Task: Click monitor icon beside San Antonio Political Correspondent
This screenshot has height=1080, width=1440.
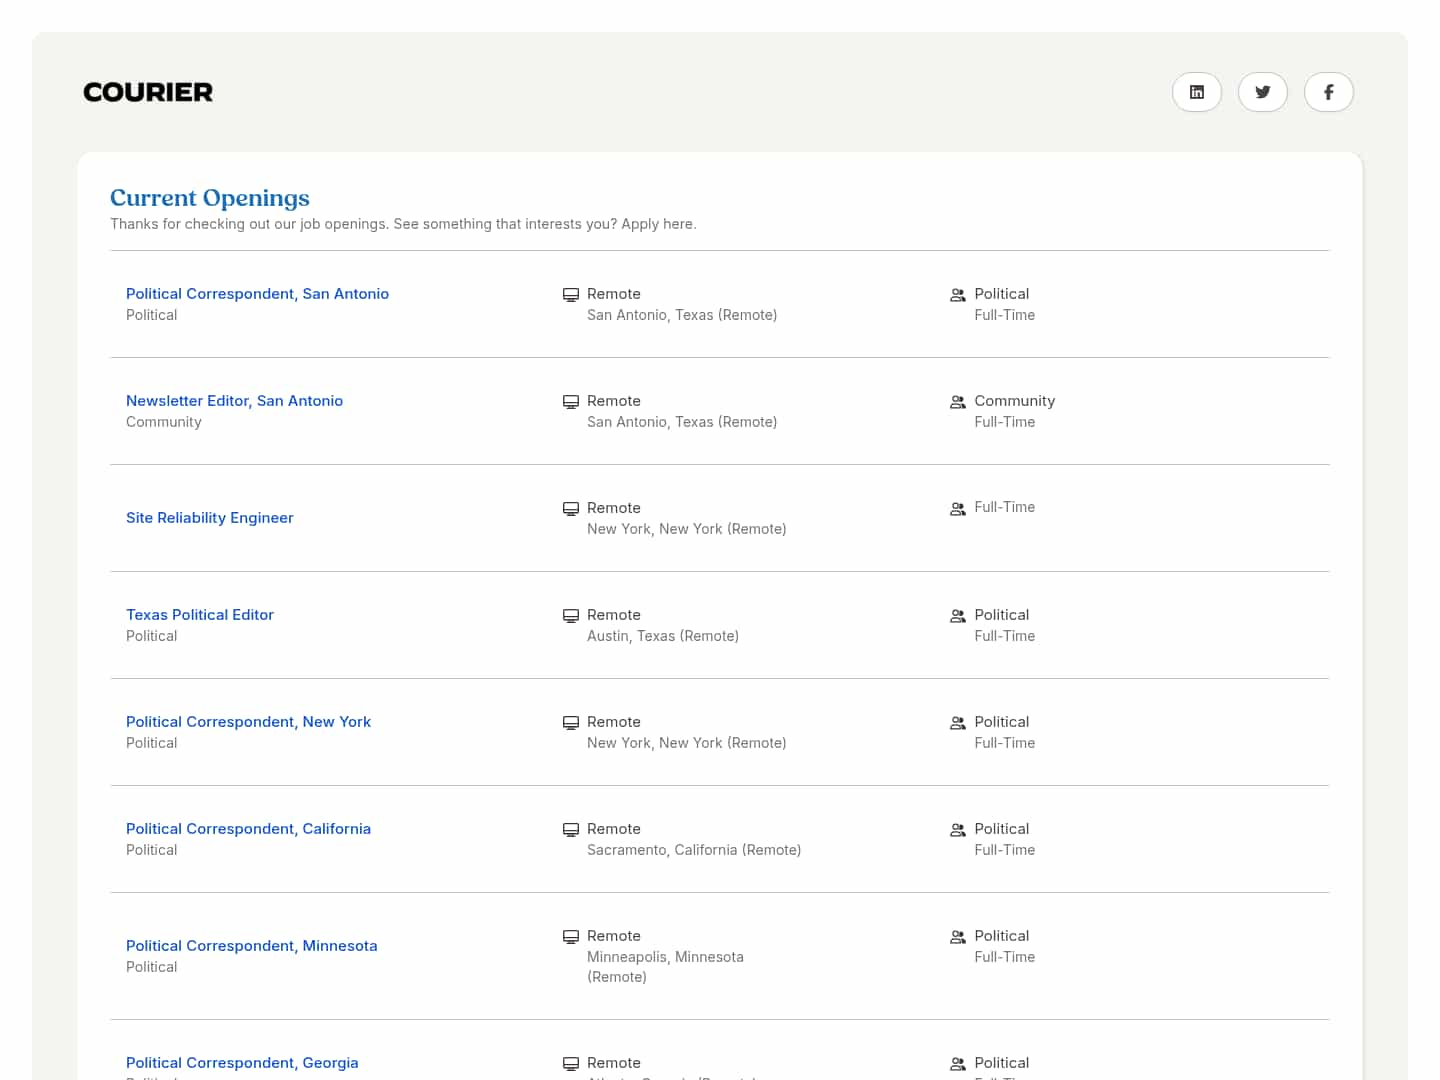Action: [571, 295]
